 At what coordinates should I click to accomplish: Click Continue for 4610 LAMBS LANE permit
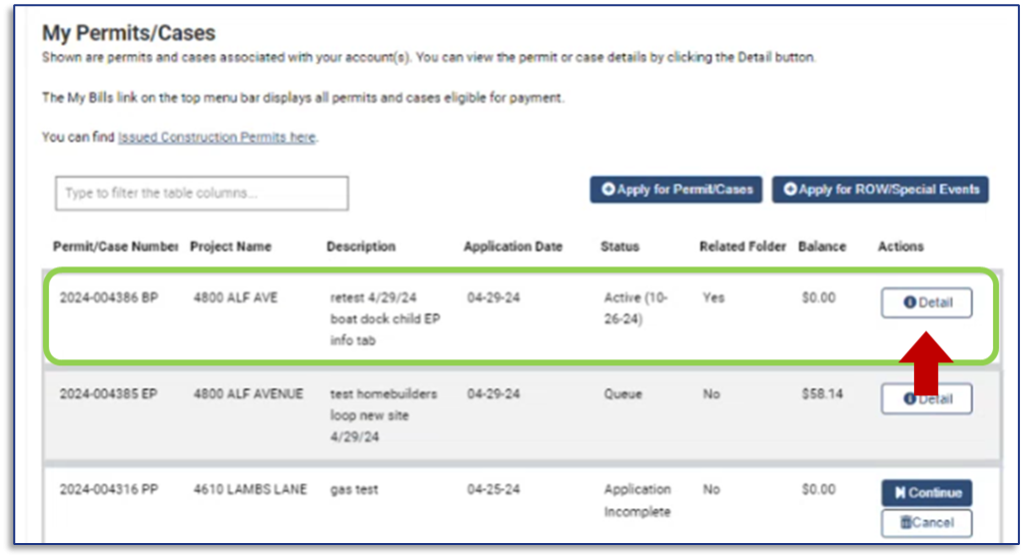point(926,492)
